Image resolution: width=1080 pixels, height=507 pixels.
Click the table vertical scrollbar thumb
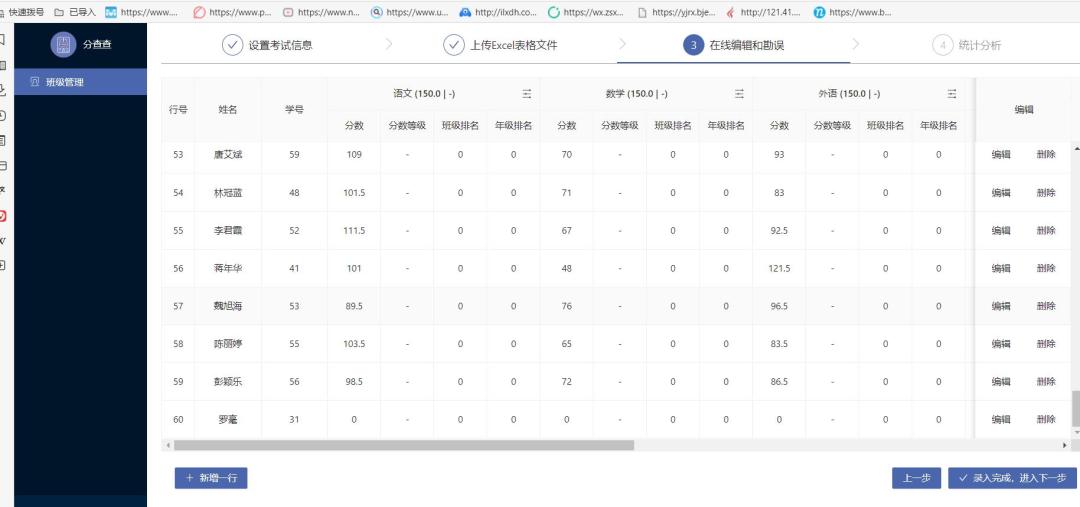(x=1075, y=409)
